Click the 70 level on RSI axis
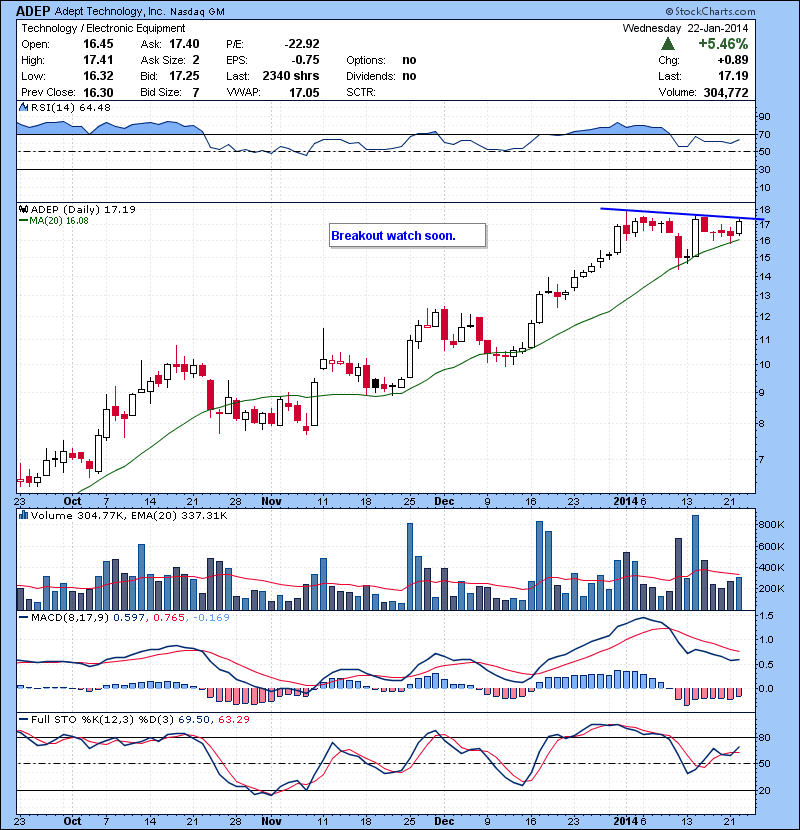 click(765, 134)
